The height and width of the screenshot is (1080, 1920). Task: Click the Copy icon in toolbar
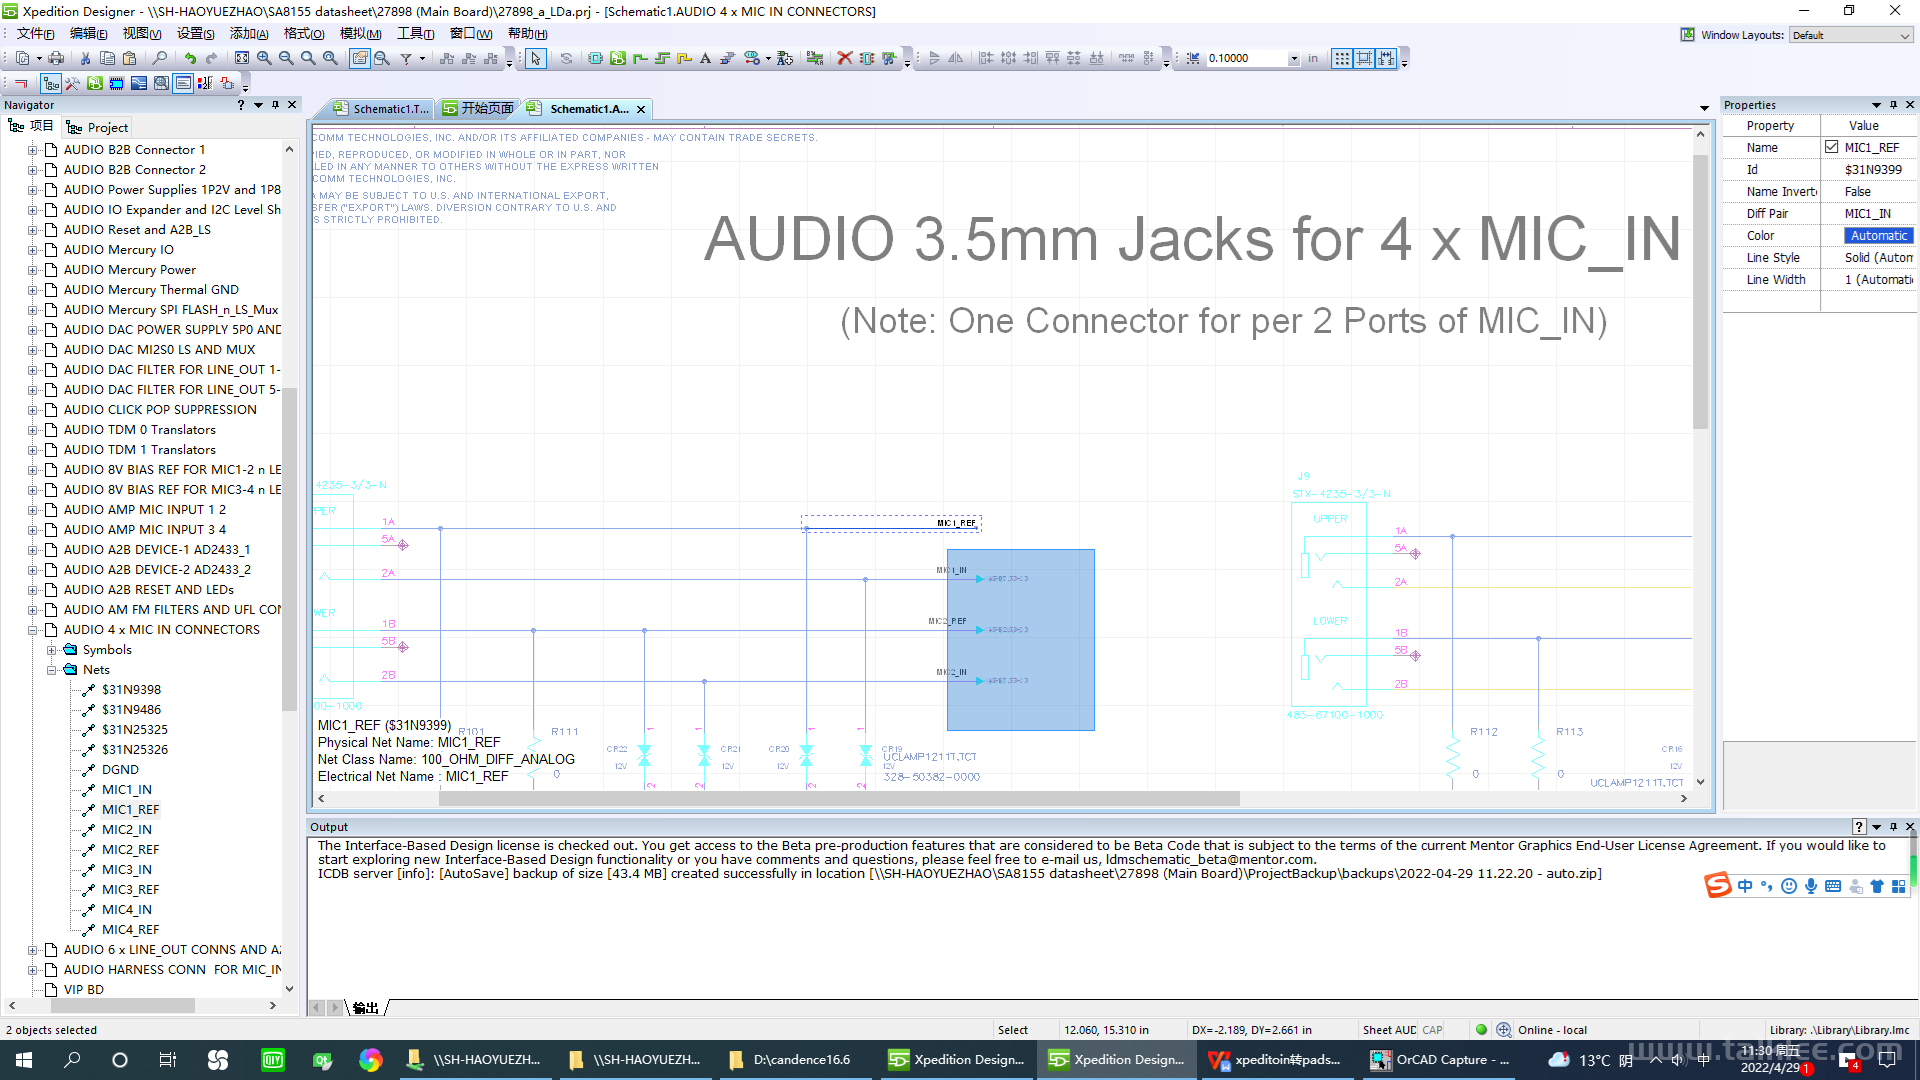[x=107, y=58]
